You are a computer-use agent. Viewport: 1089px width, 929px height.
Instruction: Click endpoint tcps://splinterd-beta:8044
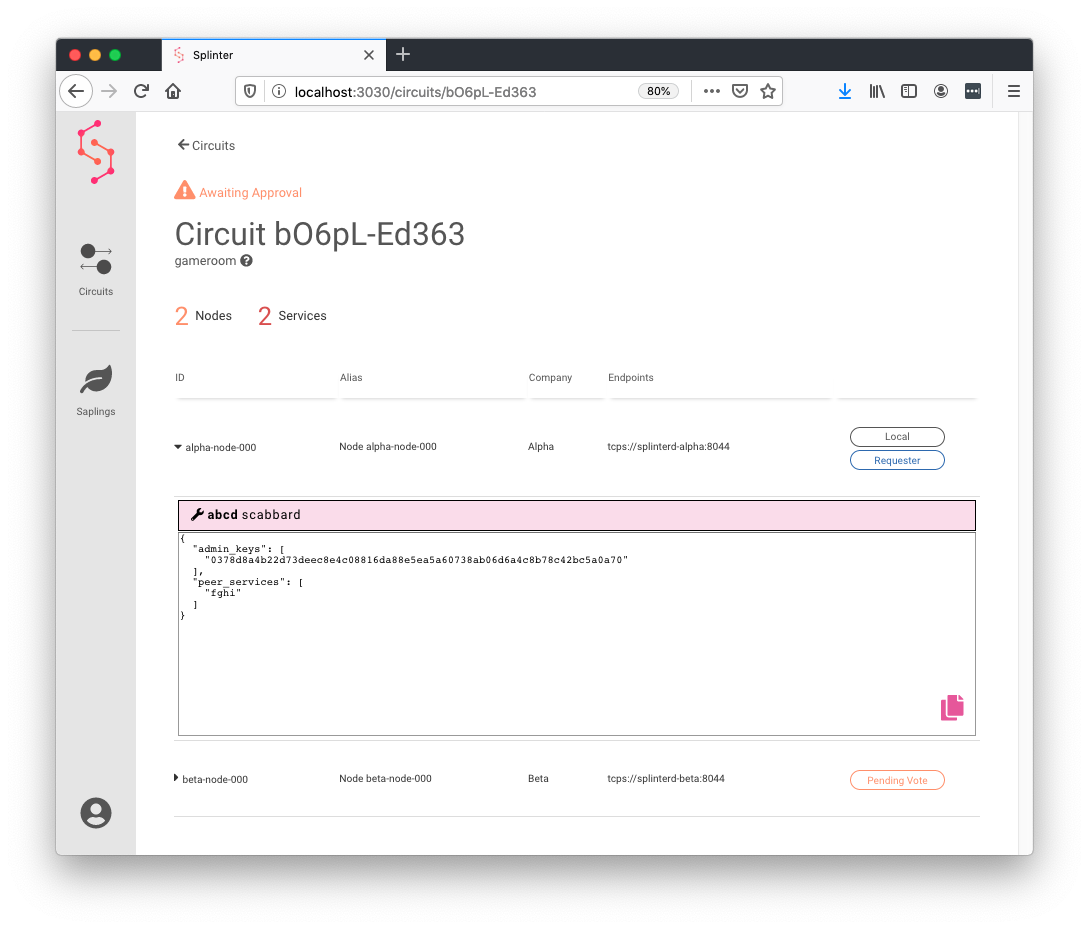(665, 778)
